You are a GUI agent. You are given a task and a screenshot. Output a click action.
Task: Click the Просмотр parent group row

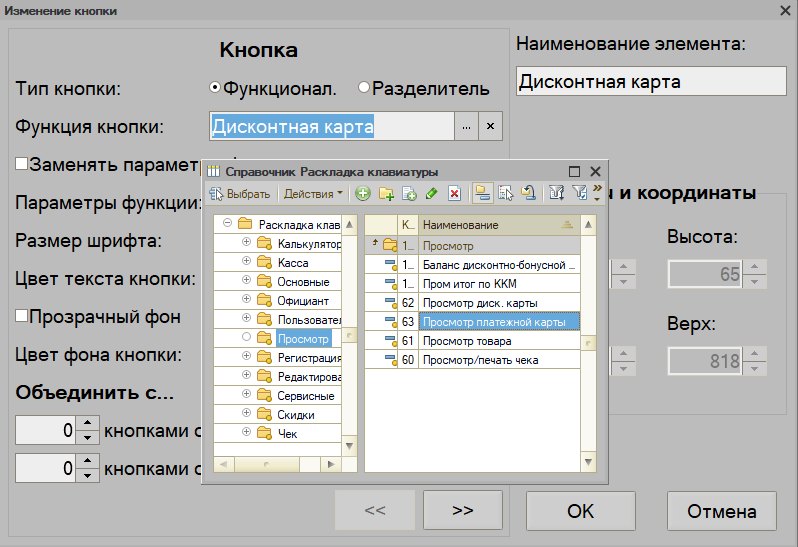(472, 246)
